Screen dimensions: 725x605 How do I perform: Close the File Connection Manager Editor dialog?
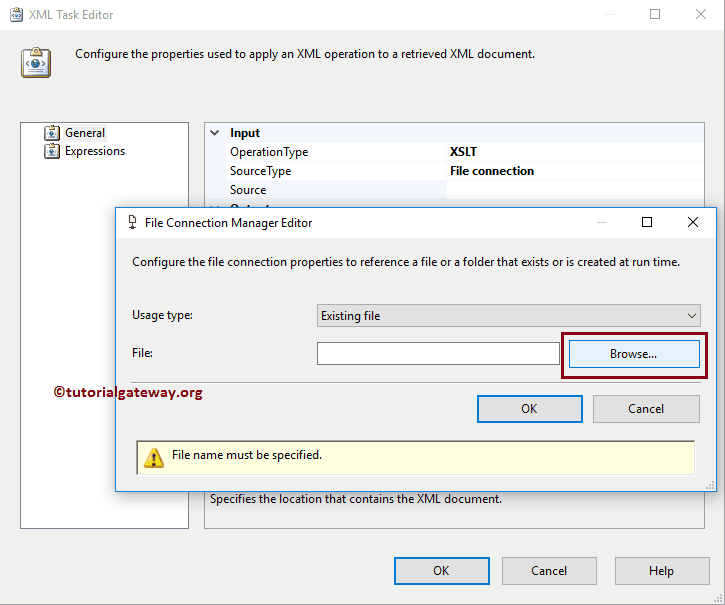point(693,222)
